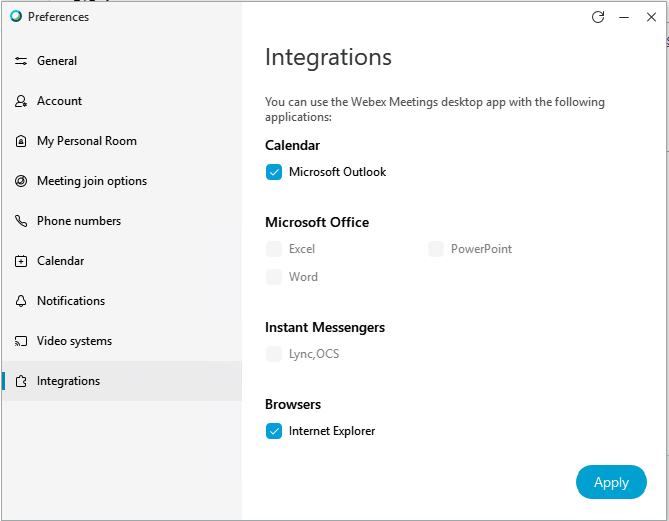Click the Phone numbers handset icon
669x521 pixels.
click(x=21, y=221)
